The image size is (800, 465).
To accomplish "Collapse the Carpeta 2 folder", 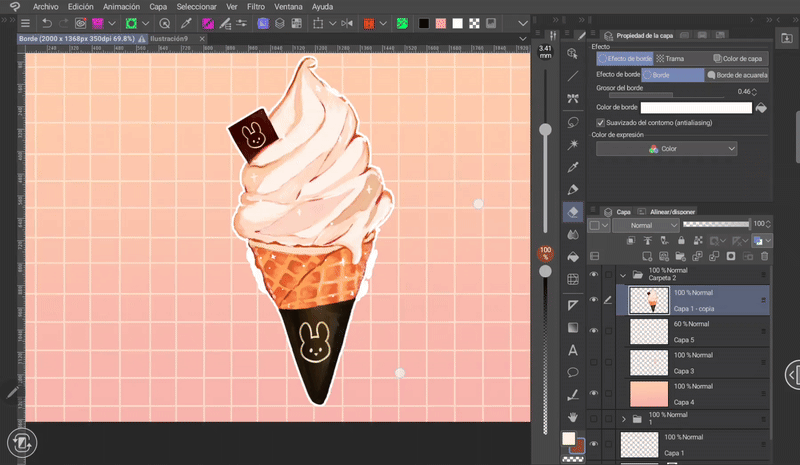I will click(x=623, y=274).
